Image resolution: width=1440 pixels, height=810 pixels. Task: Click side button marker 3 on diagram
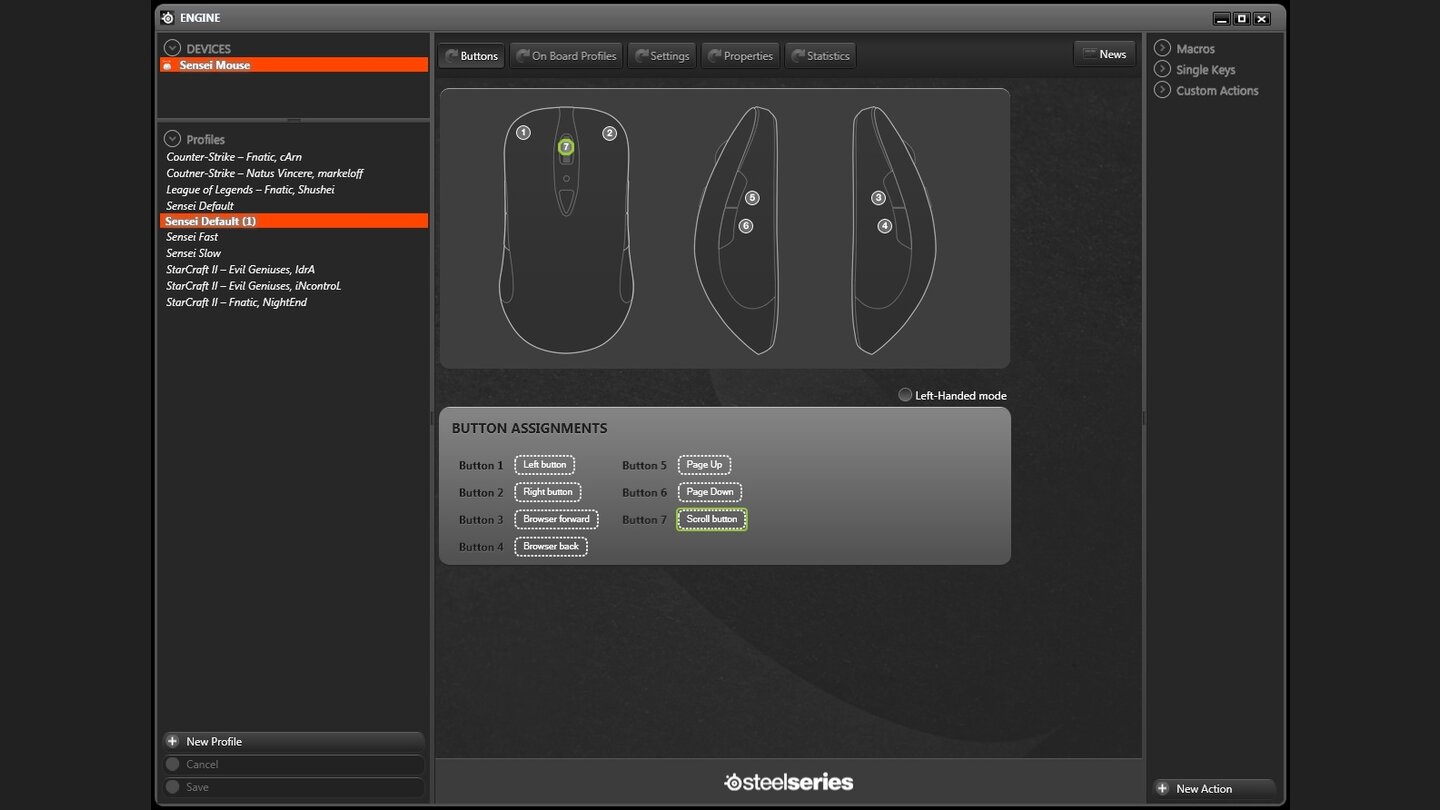[878, 198]
